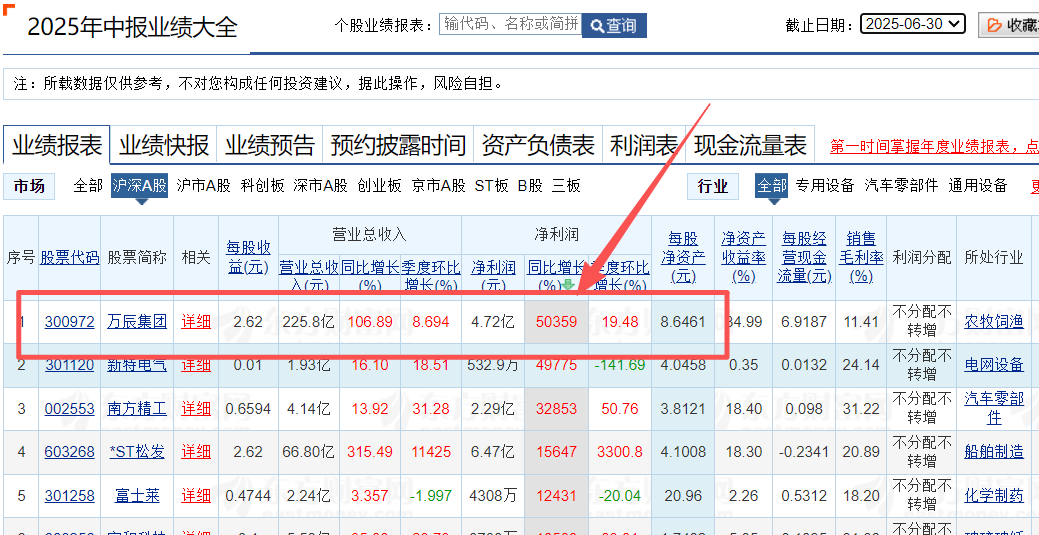Click the 20.96 net asset per share cell
The image size is (1039, 535).
(x=683, y=495)
